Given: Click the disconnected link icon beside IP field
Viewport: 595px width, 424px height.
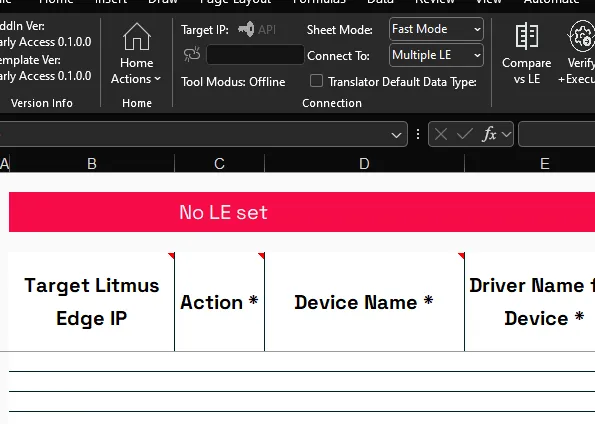Looking at the screenshot, I should click(192, 55).
